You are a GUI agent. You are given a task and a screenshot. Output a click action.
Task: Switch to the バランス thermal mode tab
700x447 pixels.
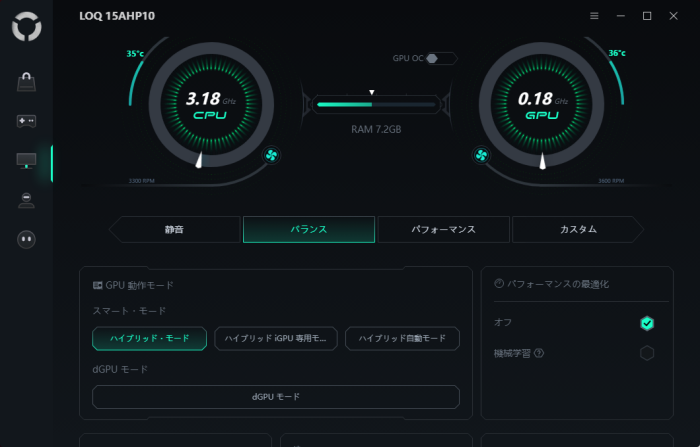coord(309,230)
